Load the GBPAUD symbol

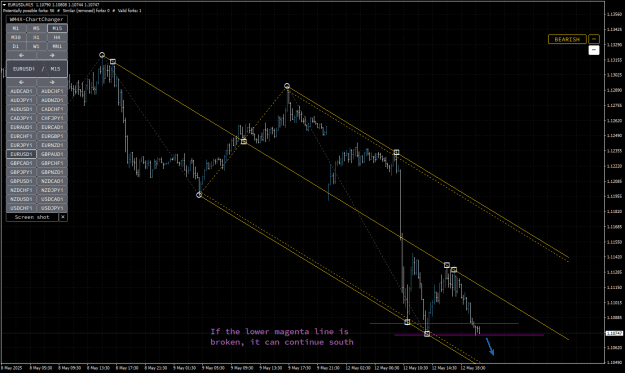pos(52,154)
